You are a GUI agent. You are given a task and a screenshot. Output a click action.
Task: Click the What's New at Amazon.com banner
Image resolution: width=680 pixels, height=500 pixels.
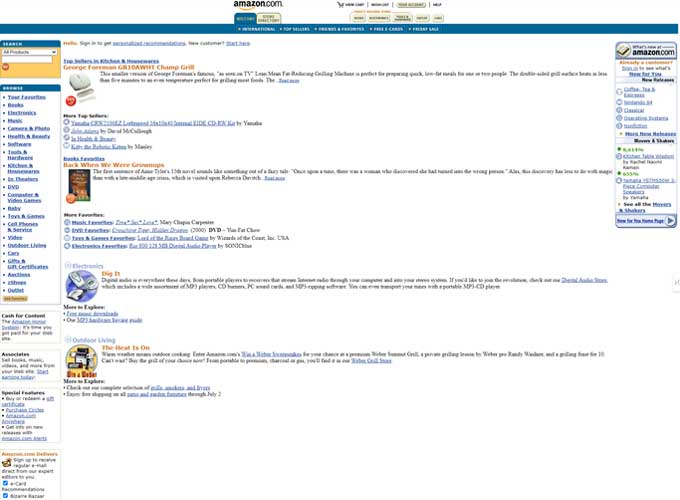tap(646, 50)
